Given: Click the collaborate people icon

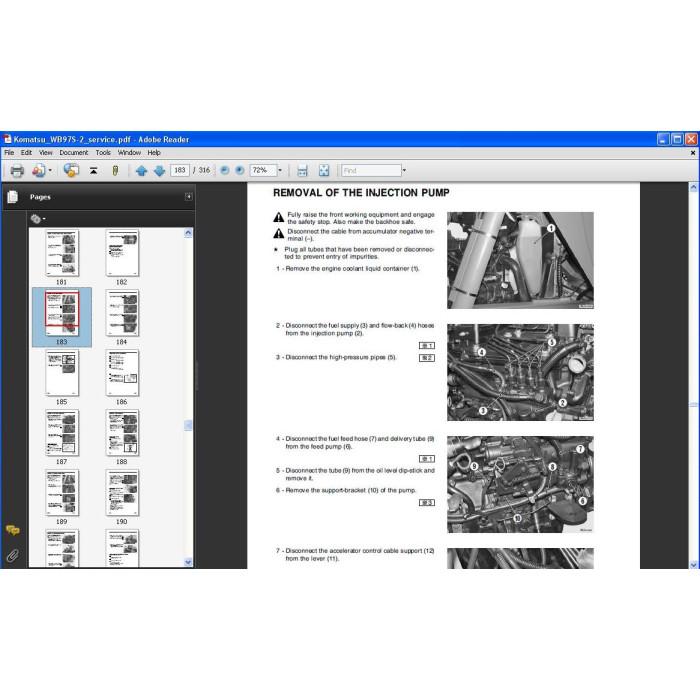Looking at the screenshot, I should click(39, 171).
